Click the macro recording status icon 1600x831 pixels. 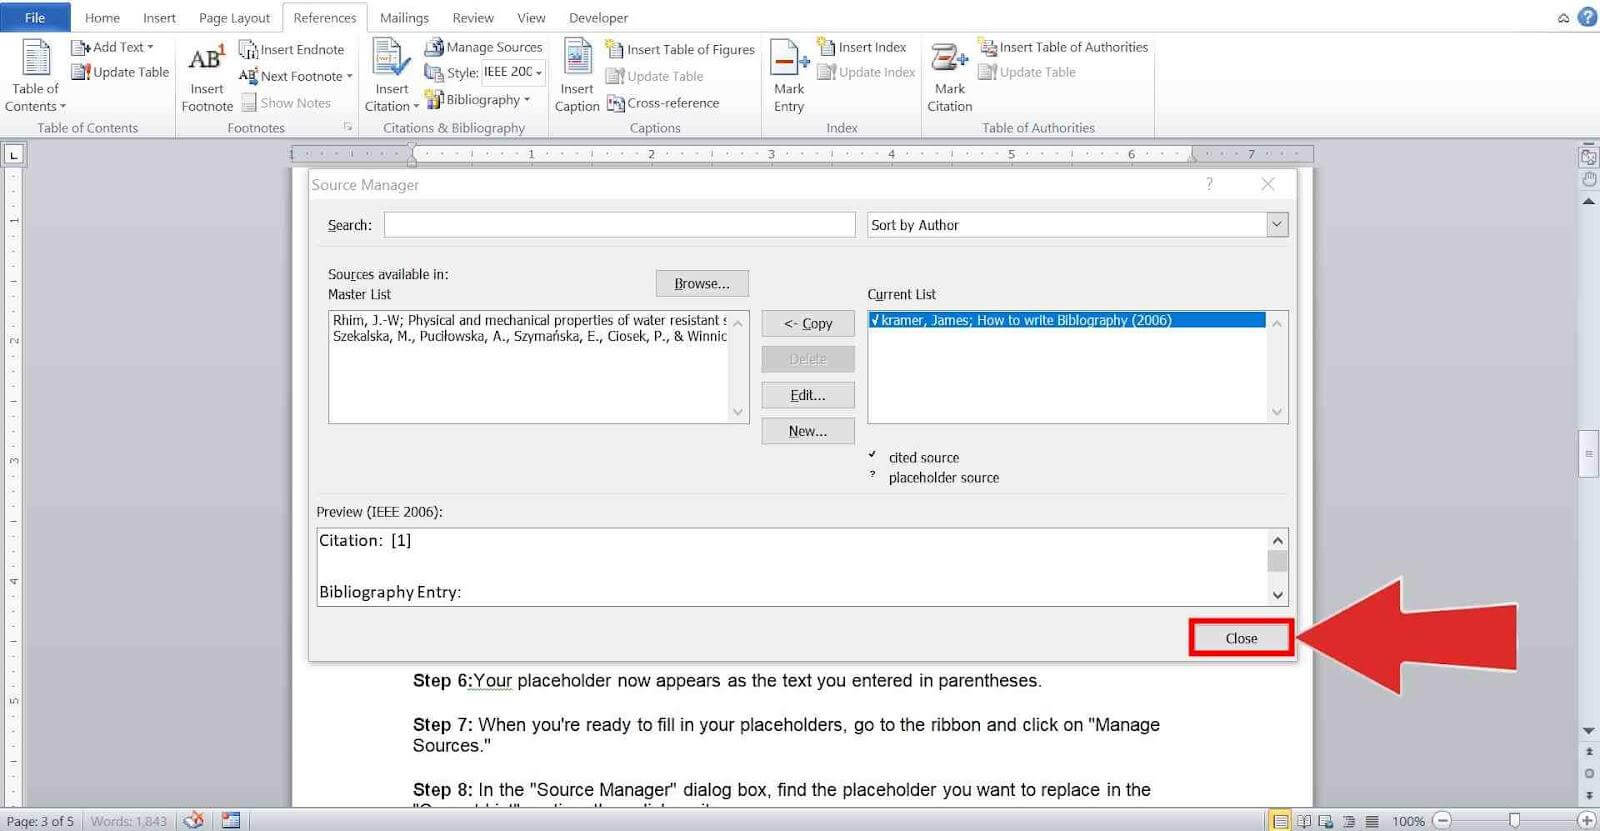click(231, 820)
